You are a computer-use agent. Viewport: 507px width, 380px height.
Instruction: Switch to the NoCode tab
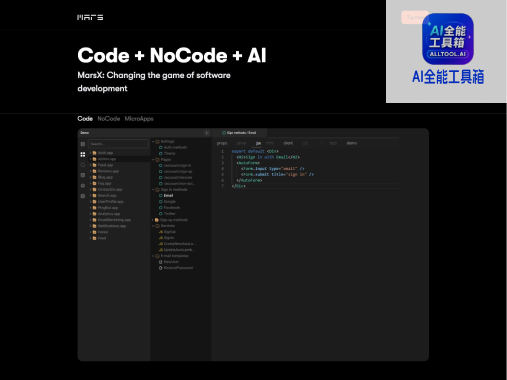tap(109, 119)
